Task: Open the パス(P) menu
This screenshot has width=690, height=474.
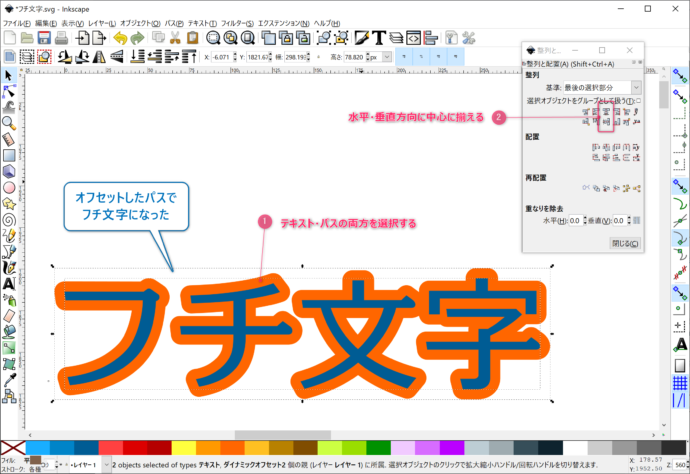Action: tap(174, 23)
